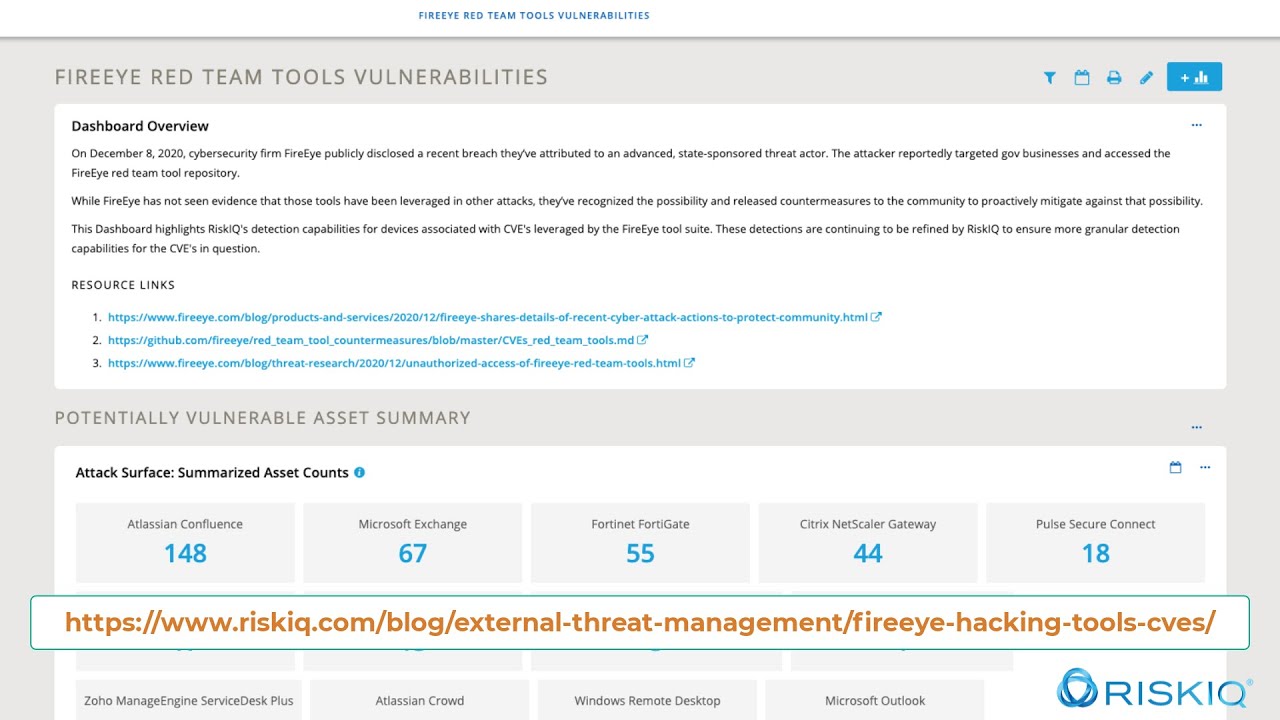Click external link icon after GitHub resource
Viewport: 1280px width, 720px height.
pyautogui.click(x=643, y=340)
